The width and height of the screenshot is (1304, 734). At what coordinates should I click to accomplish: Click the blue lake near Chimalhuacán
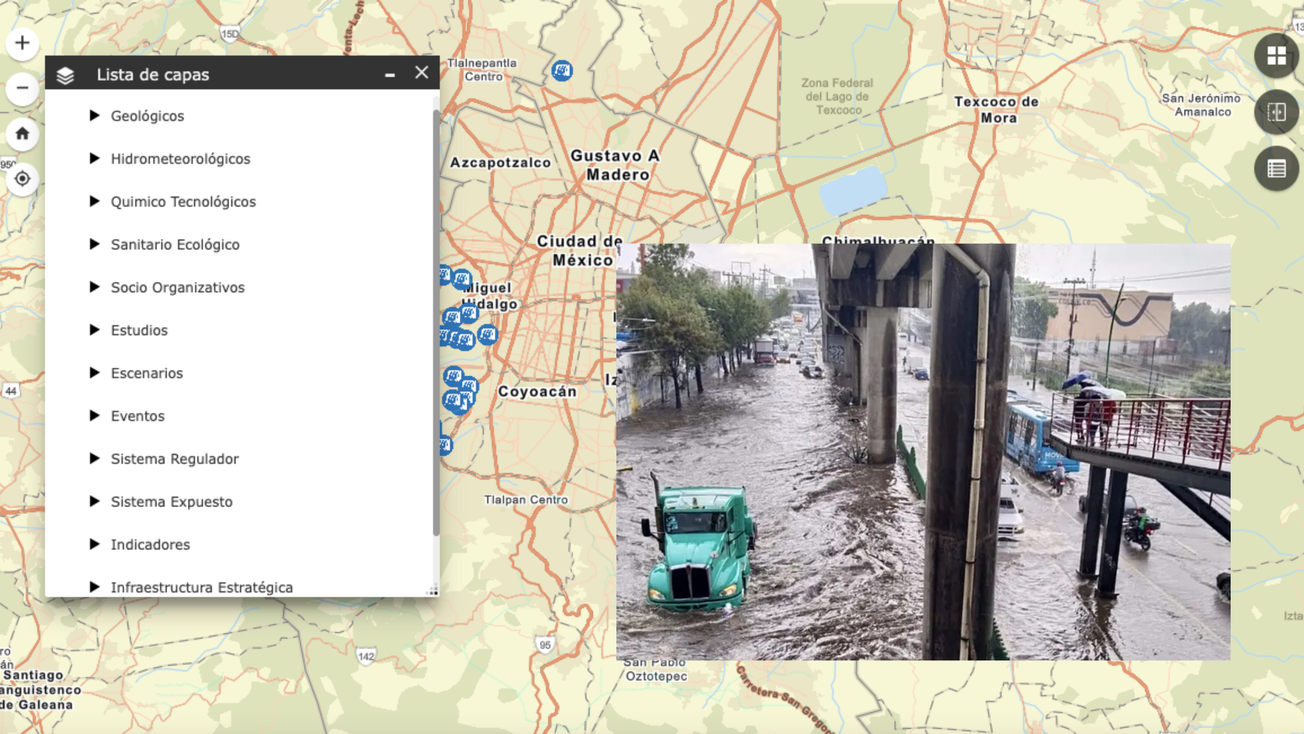coord(853,191)
